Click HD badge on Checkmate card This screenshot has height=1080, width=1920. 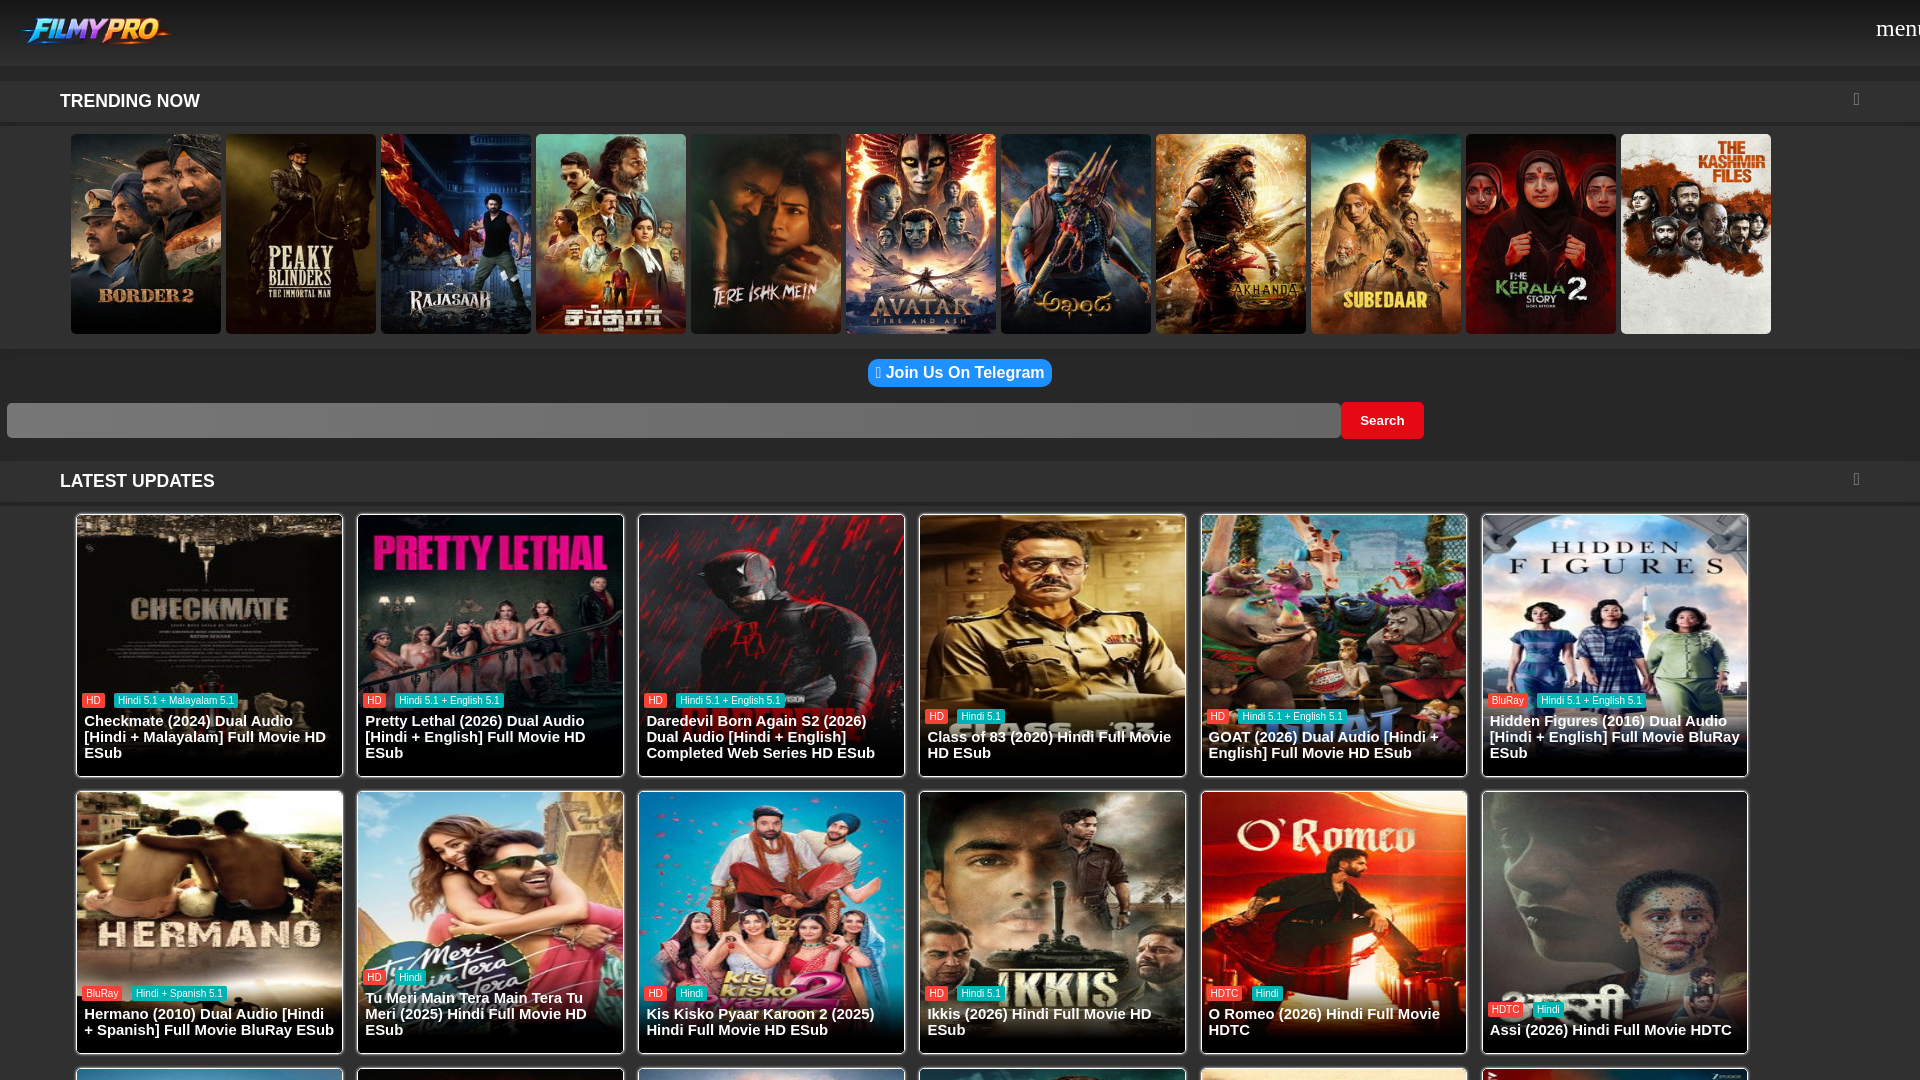[x=93, y=701]
